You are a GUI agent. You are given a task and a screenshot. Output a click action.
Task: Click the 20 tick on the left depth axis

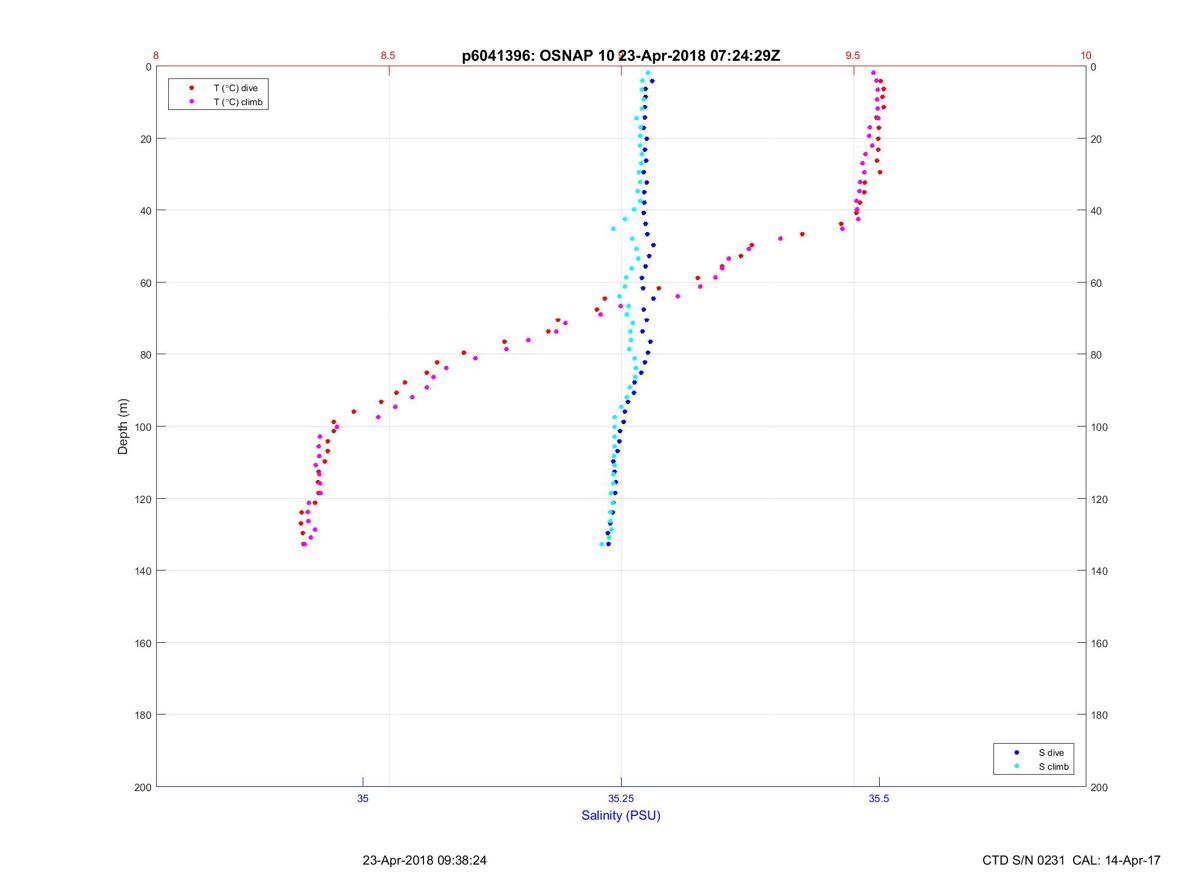tap(144, 139)
